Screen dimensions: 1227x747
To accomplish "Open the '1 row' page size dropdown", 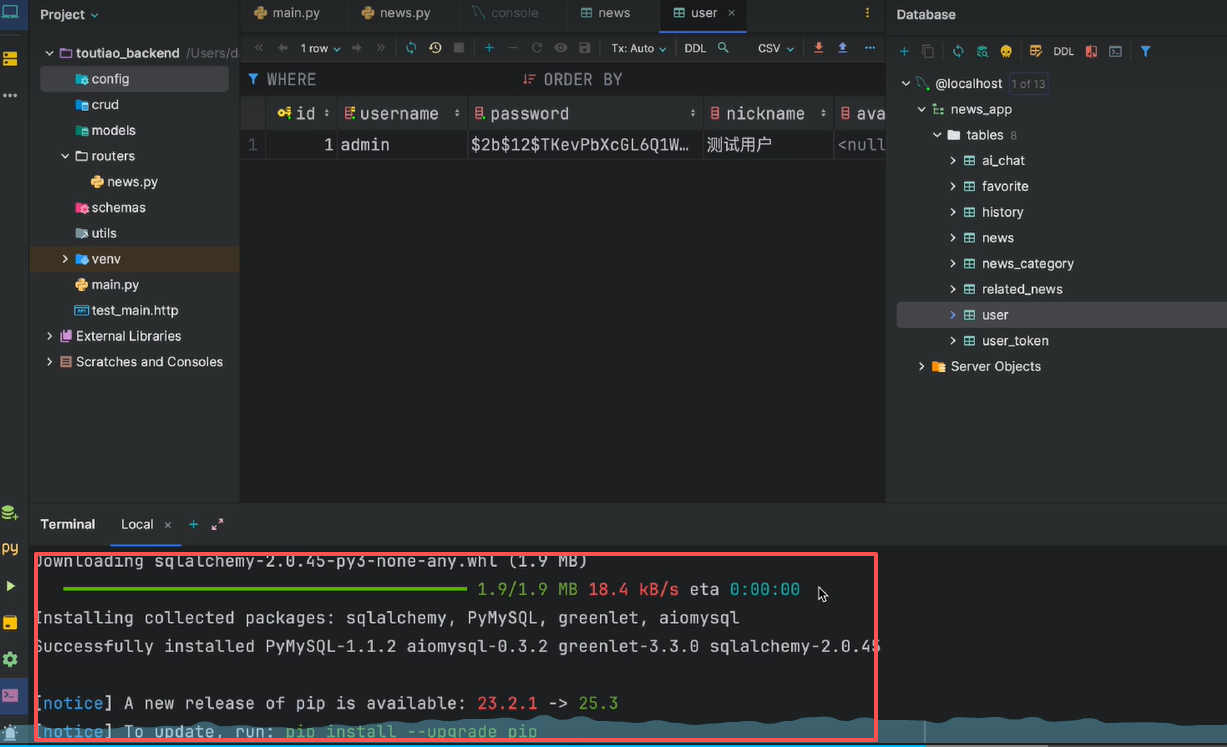I will click(320, 48).
